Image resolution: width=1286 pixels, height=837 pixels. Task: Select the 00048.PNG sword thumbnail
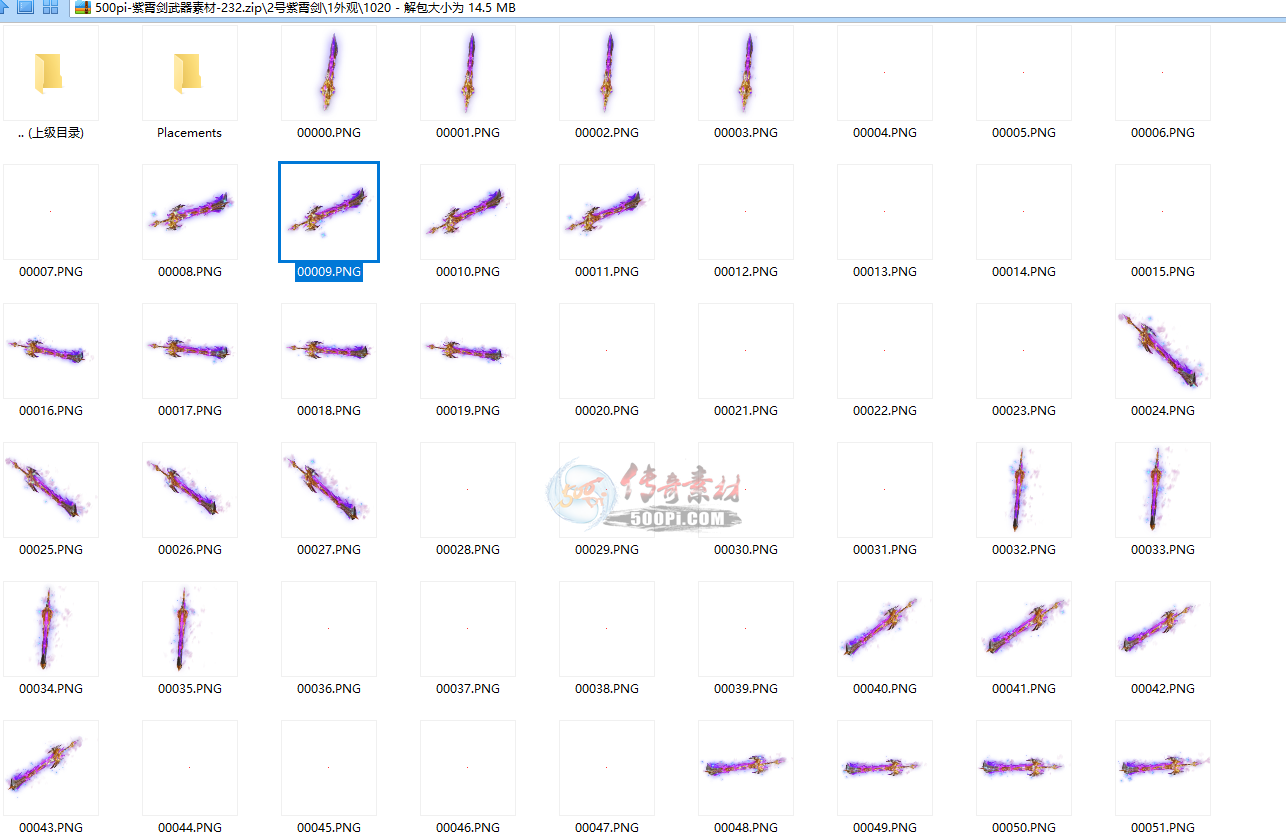tap(746, 768)
